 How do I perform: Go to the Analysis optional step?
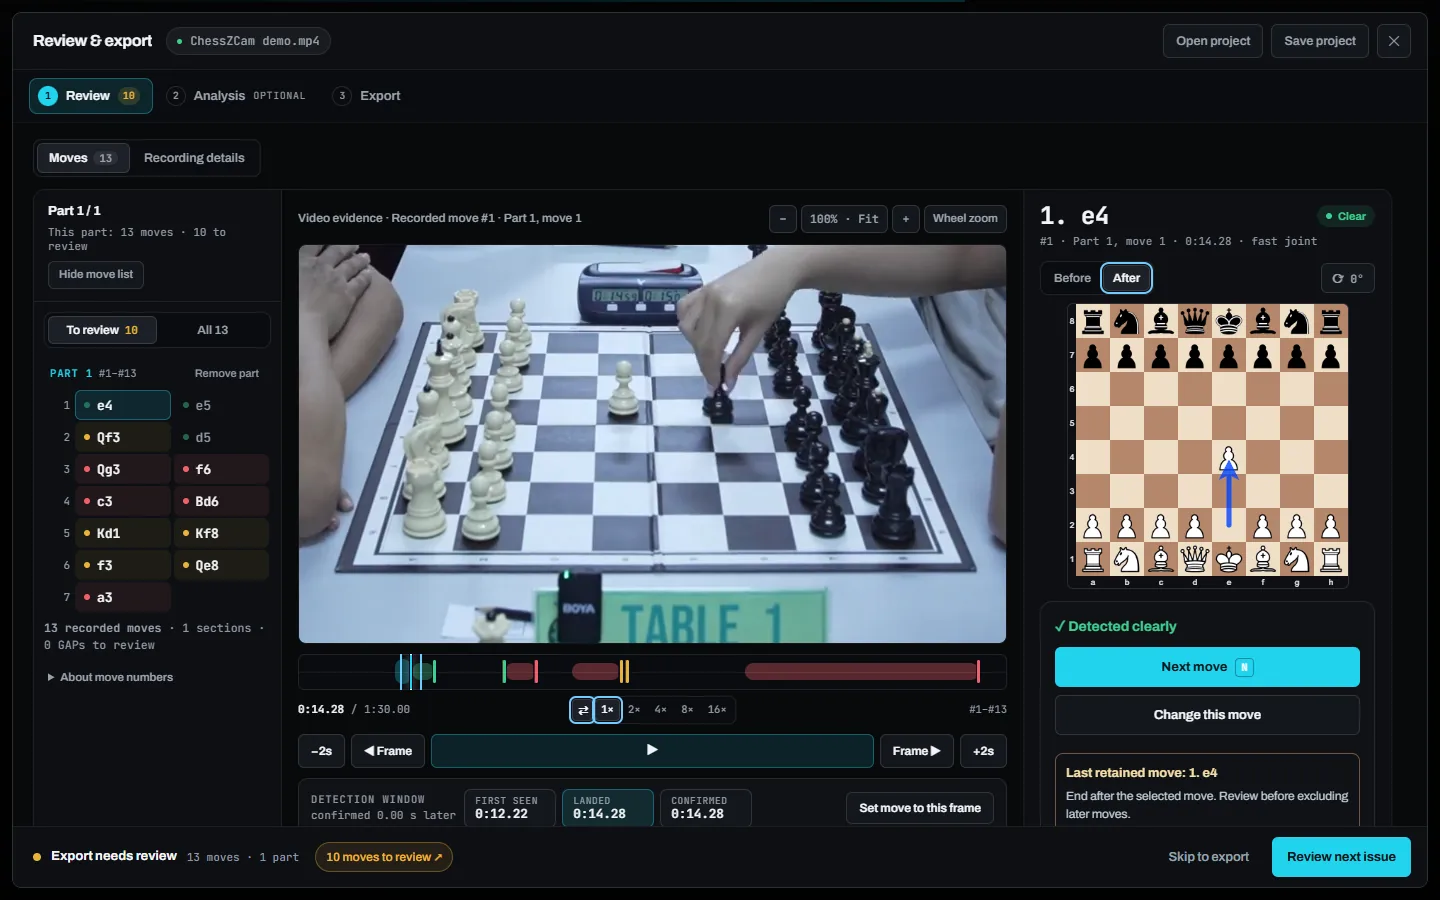click(x=237, y=96)
